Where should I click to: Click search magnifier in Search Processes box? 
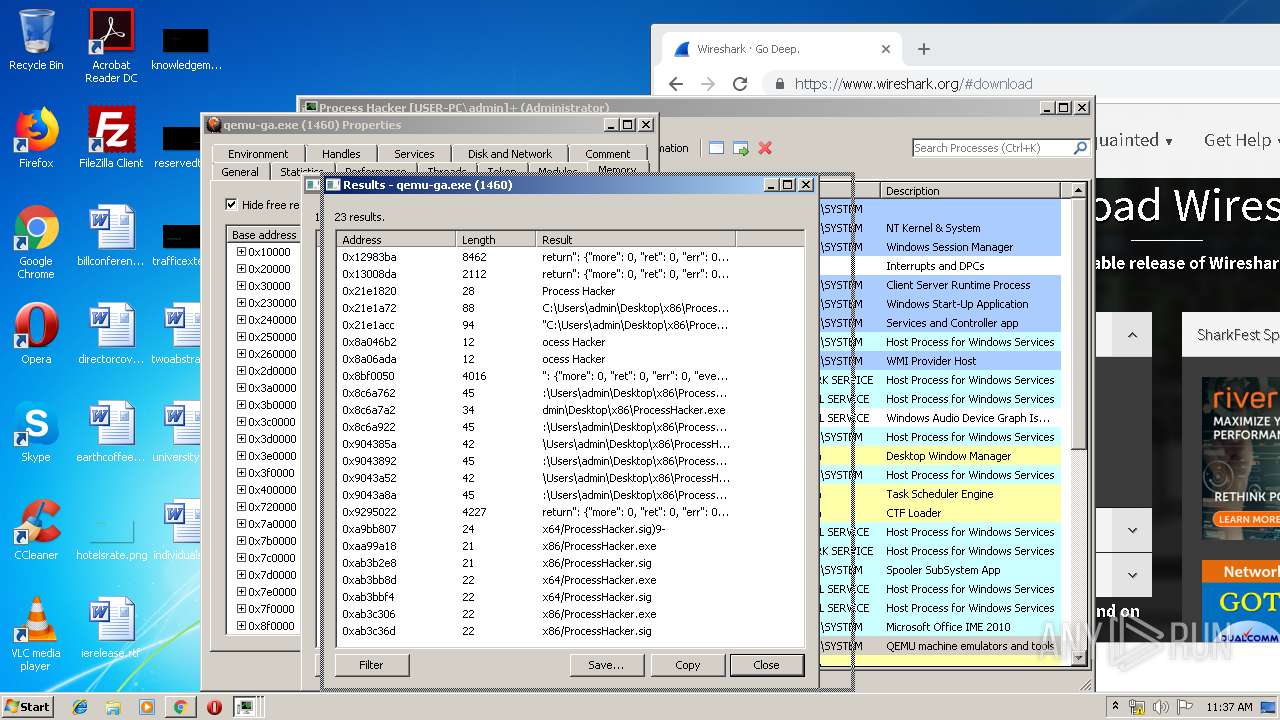(1080, 148)
